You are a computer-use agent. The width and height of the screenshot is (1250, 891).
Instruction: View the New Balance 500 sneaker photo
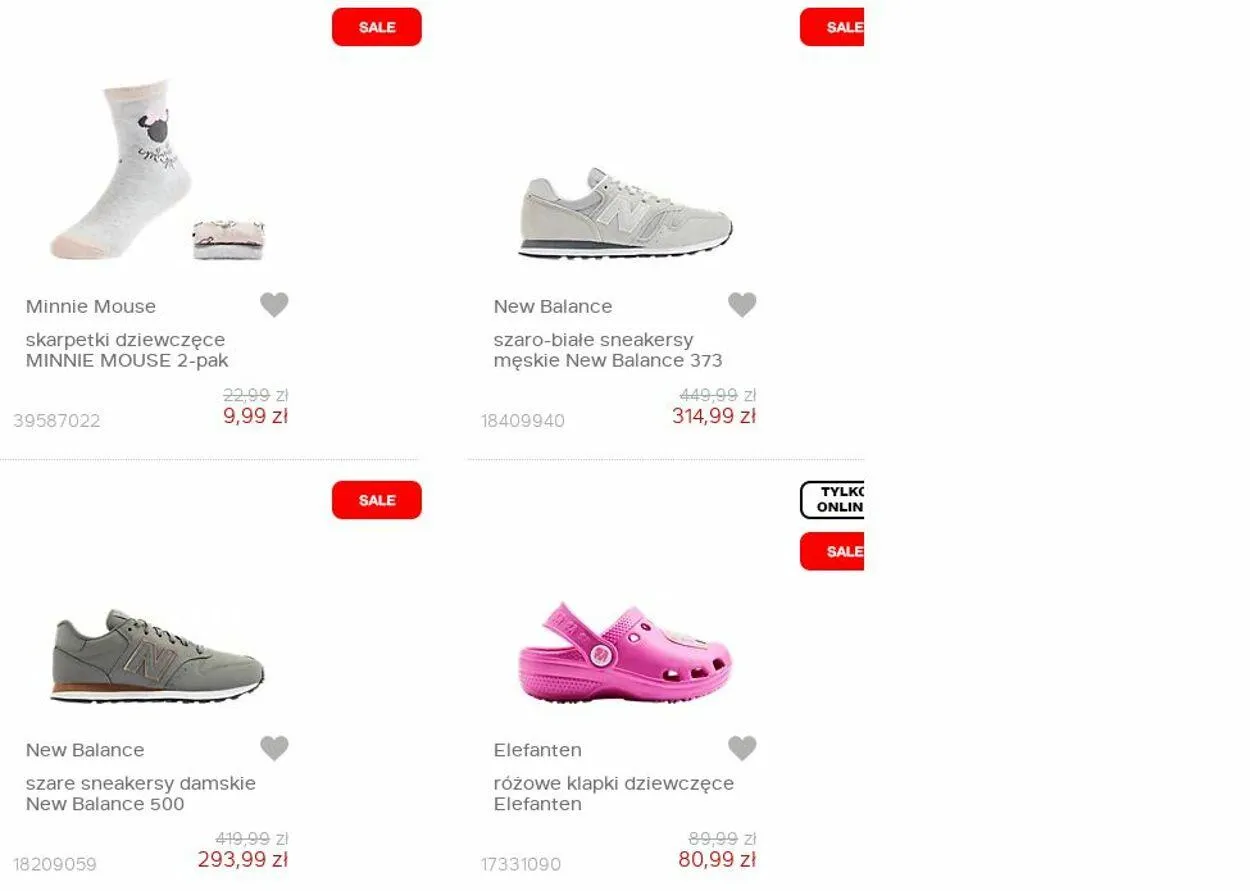pos(157,655)
